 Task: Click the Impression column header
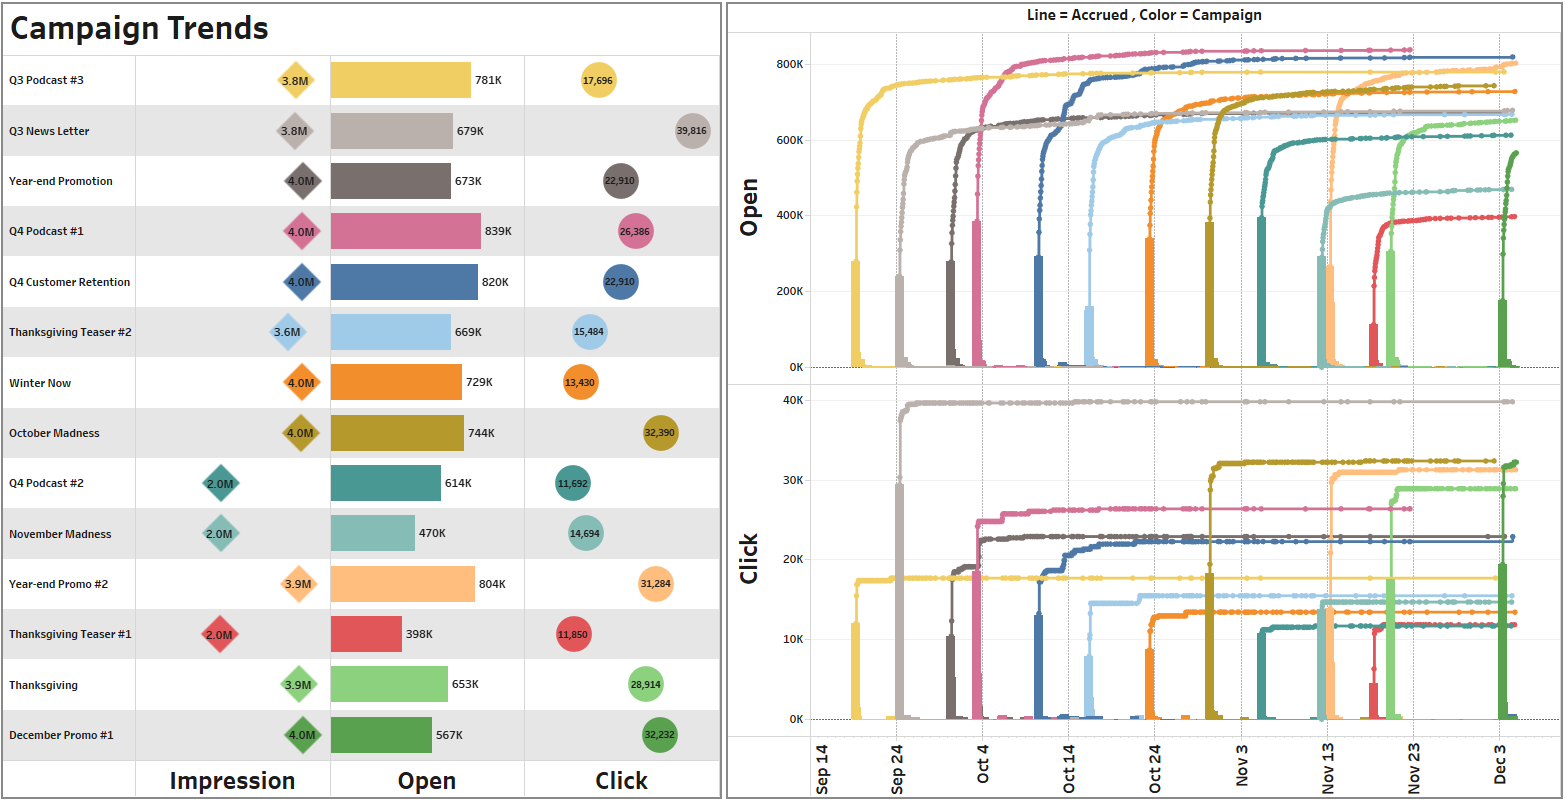[x=232, y=781]
